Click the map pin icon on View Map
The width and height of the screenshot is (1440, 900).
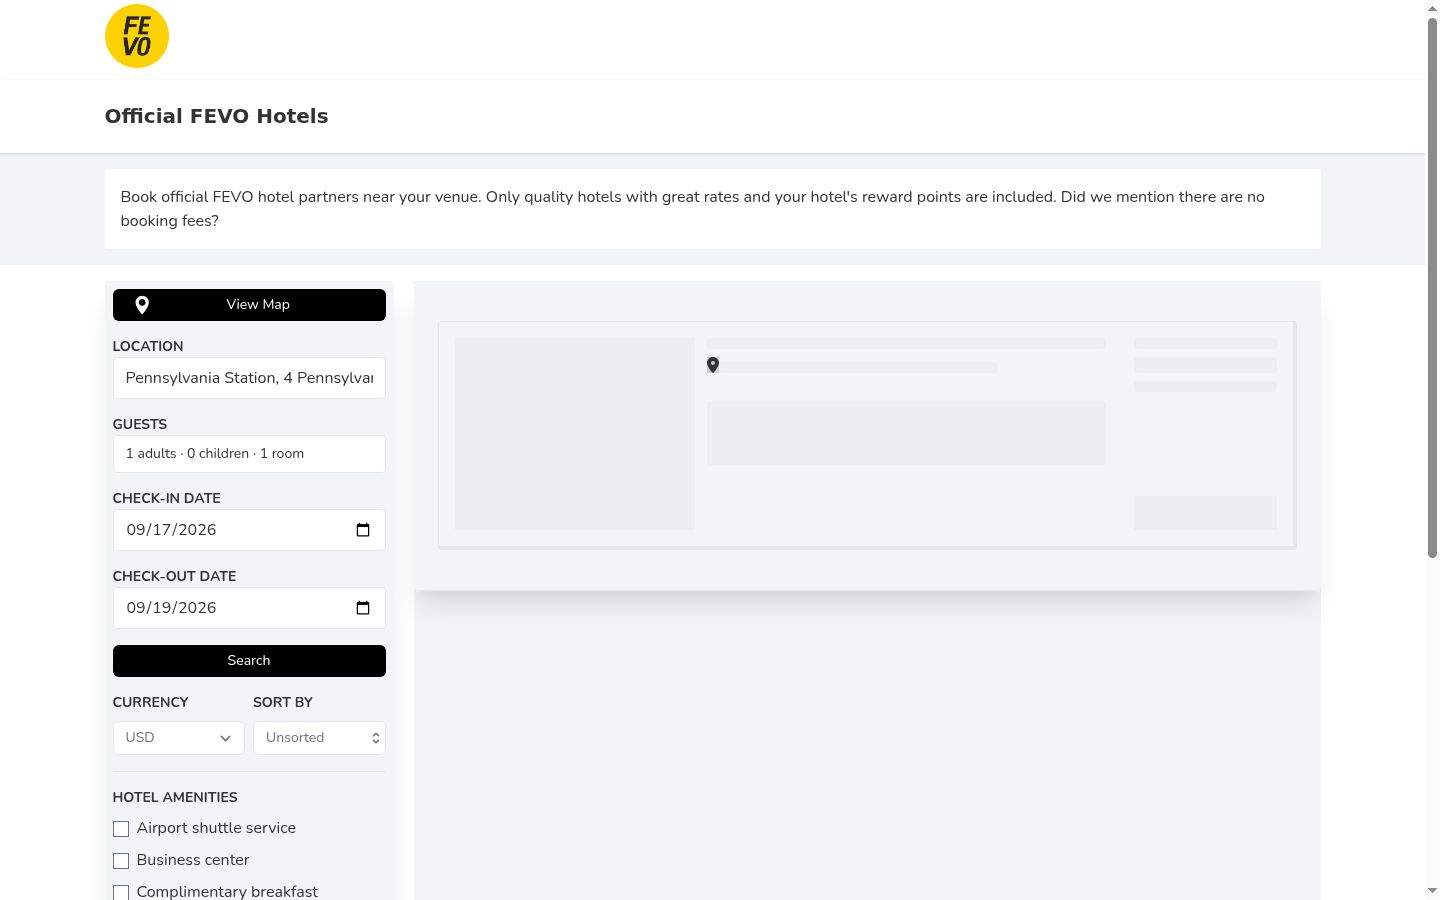point(142,305)
